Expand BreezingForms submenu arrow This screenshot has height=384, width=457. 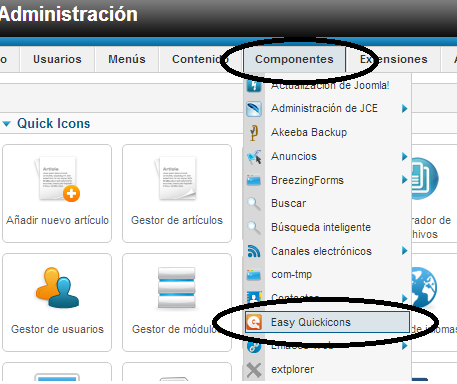click(x=404, y=180)
